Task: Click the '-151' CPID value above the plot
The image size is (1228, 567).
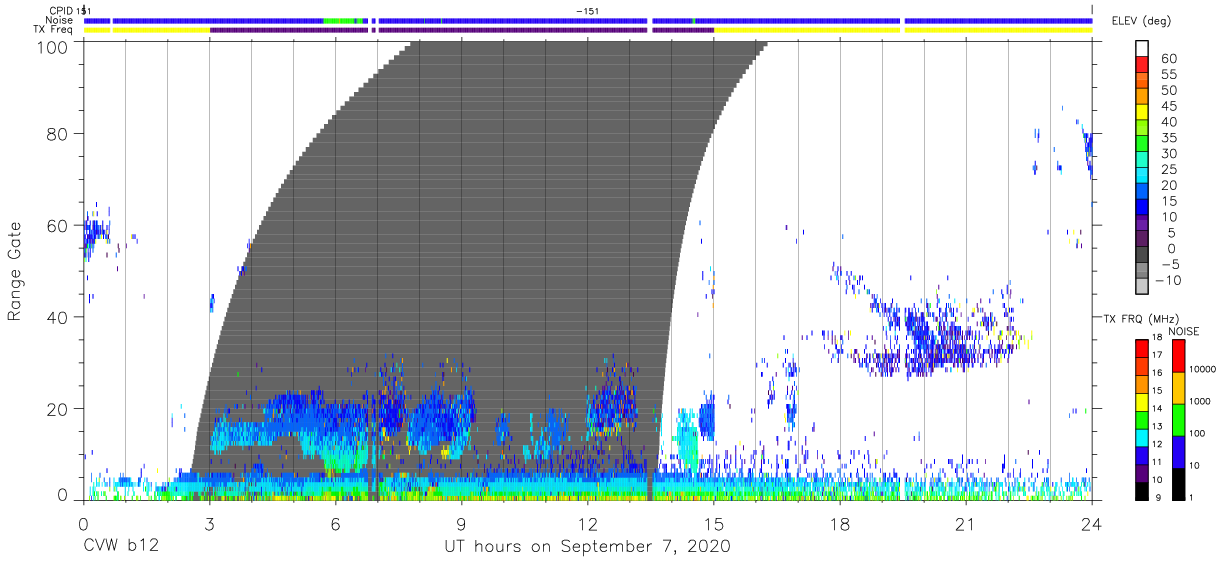Action: click(x=587, y=10)
